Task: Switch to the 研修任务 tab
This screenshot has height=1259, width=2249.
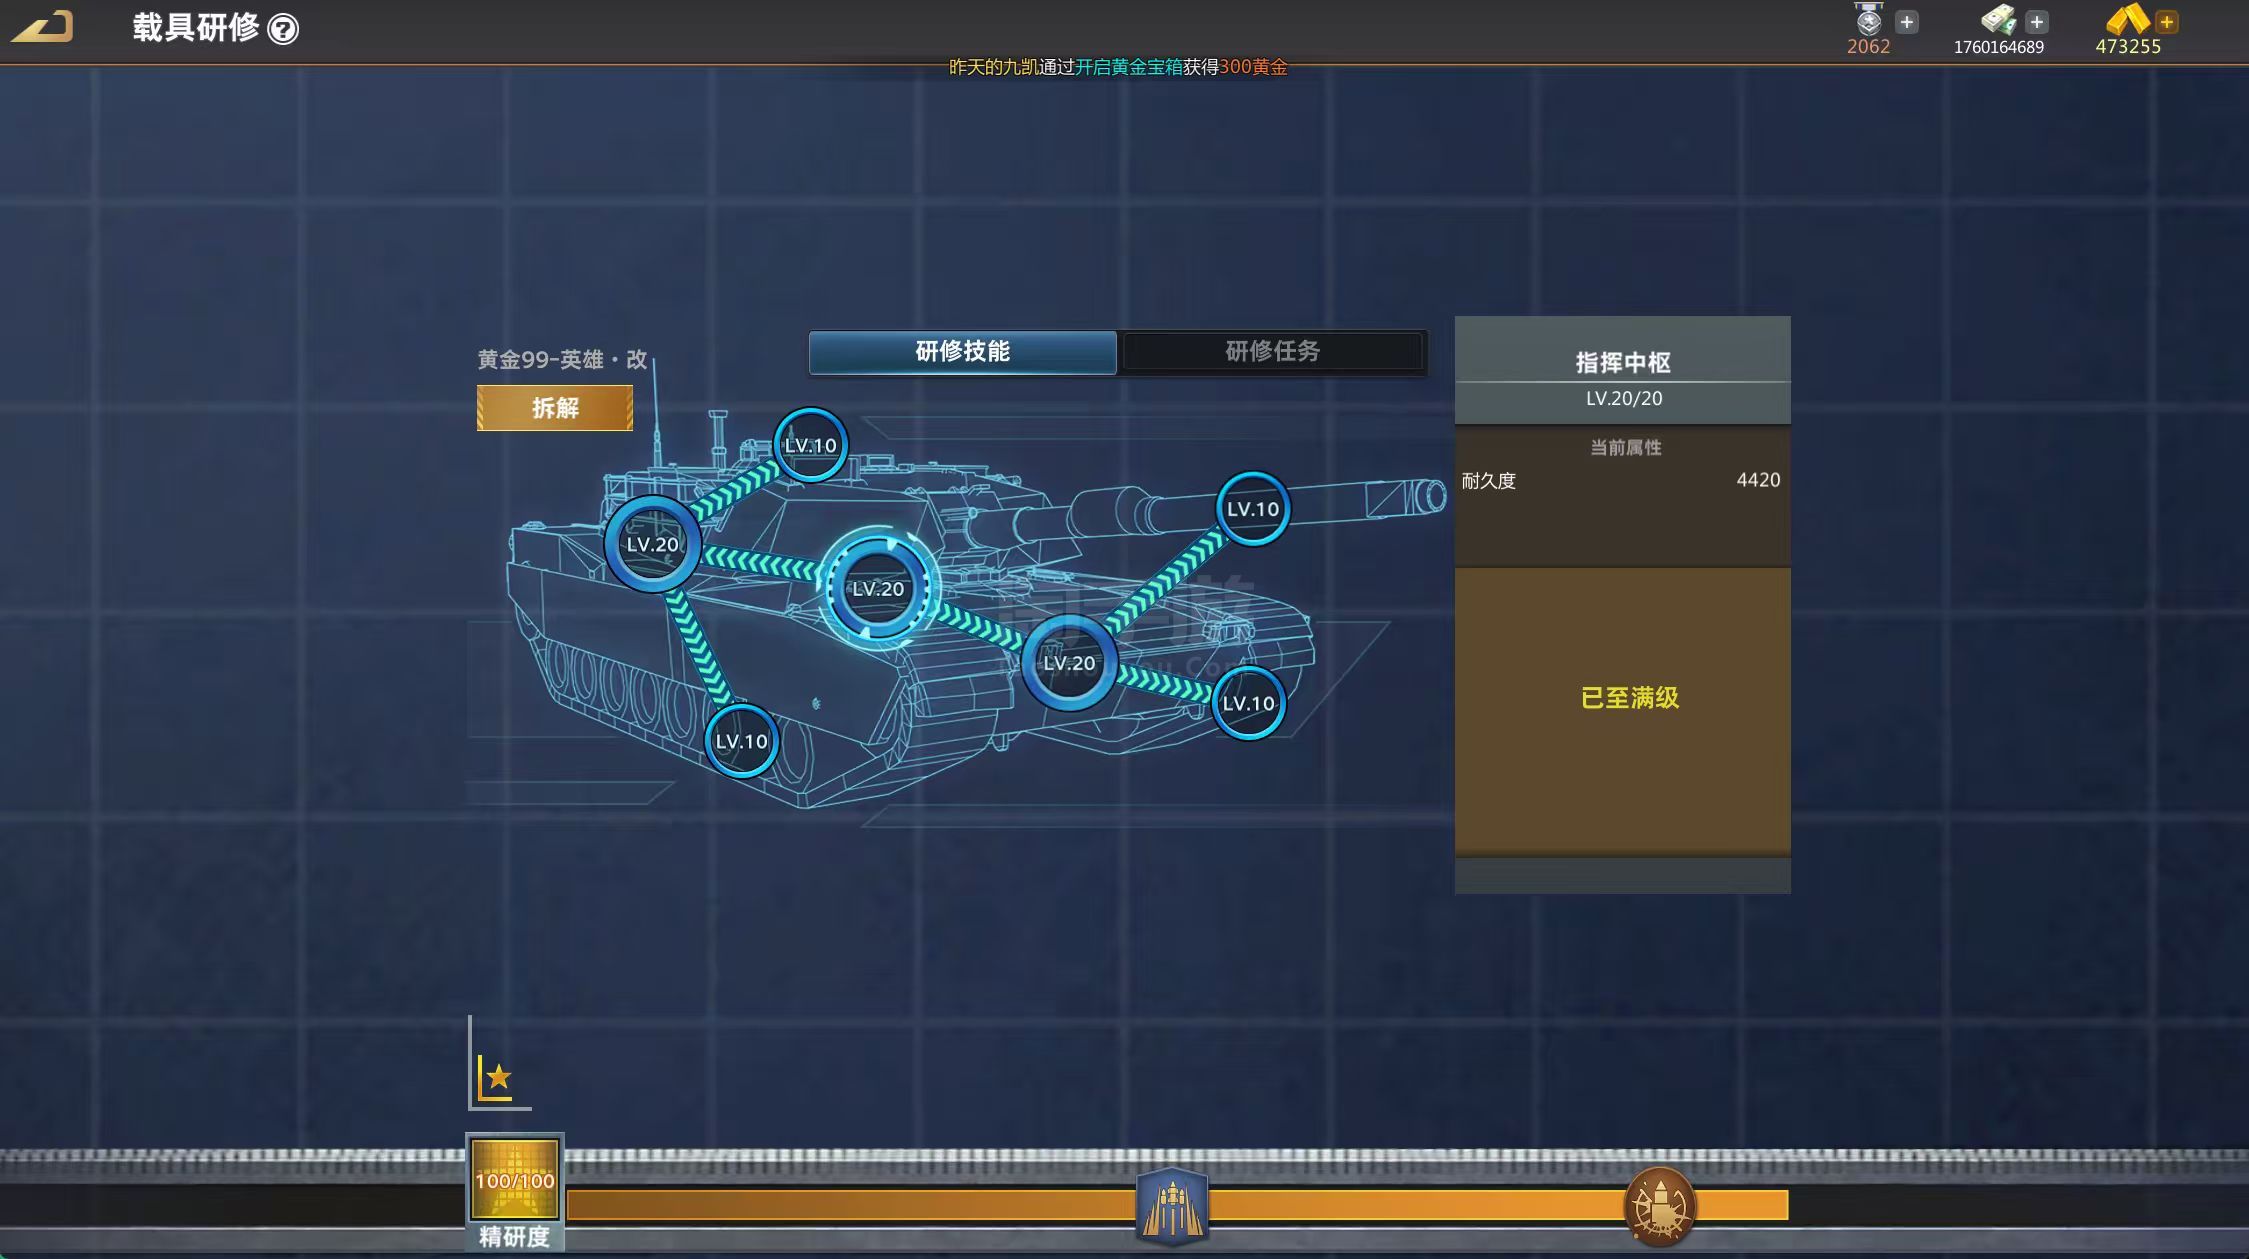Action: point(1272,352)
